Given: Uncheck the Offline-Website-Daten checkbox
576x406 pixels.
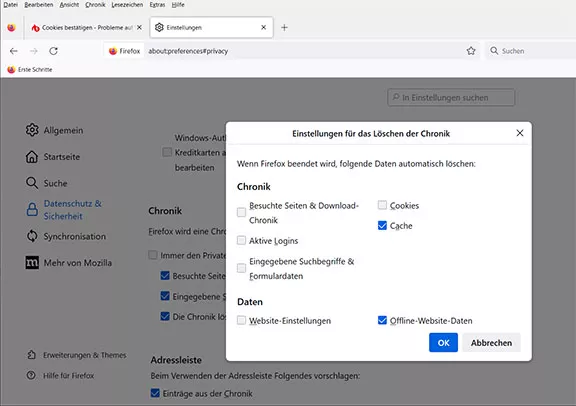Looking at the screenshot, I should coord(382,320).
